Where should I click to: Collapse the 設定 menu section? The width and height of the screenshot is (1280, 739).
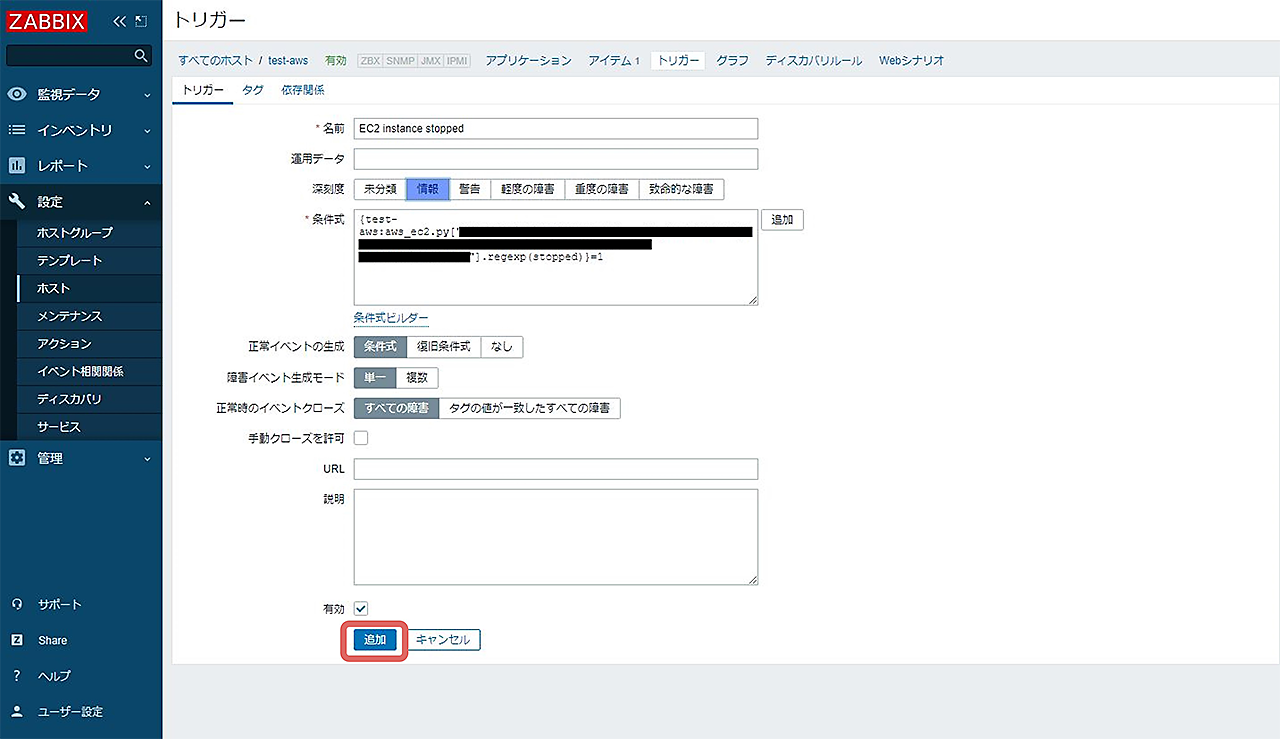pyautogui.click(x=80, y=202)
